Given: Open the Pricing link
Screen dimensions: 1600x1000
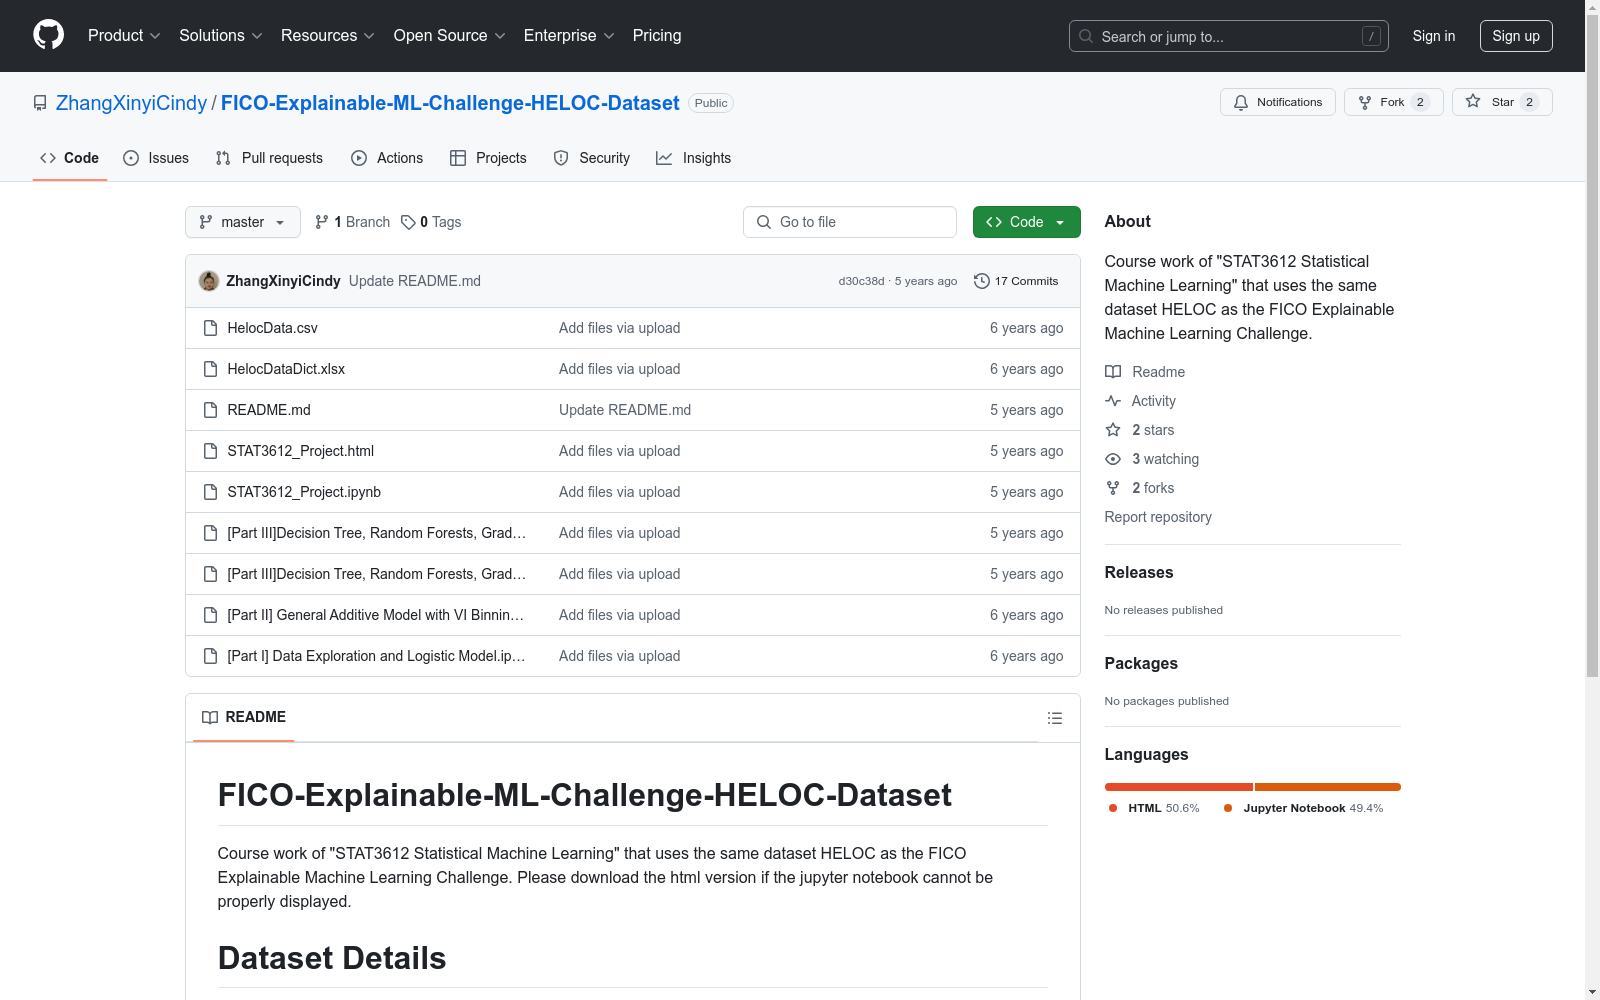Looking at the screenshot, I should 657,35.
